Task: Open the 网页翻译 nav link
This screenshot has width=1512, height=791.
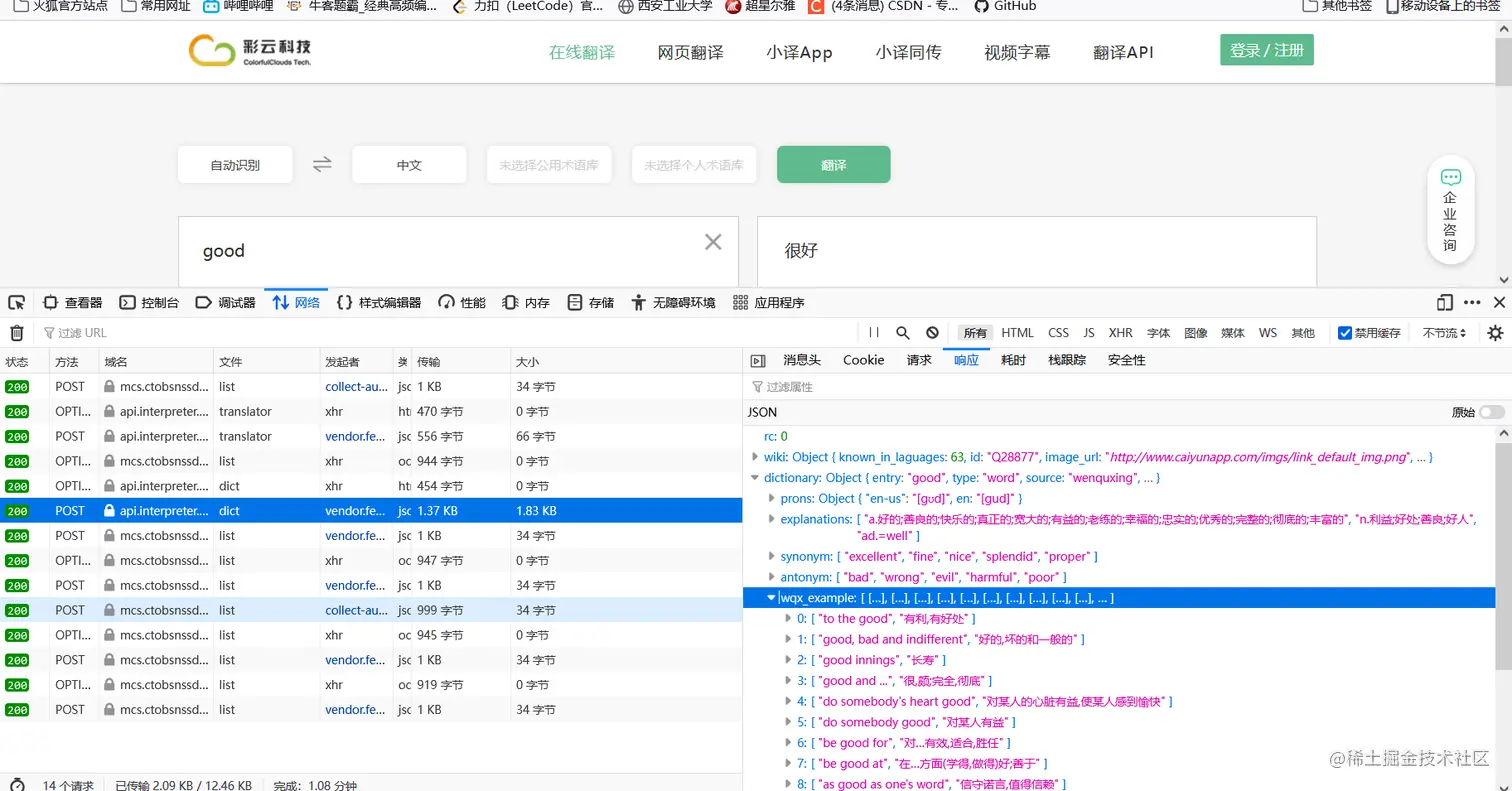Action: (x=690, y=53)
